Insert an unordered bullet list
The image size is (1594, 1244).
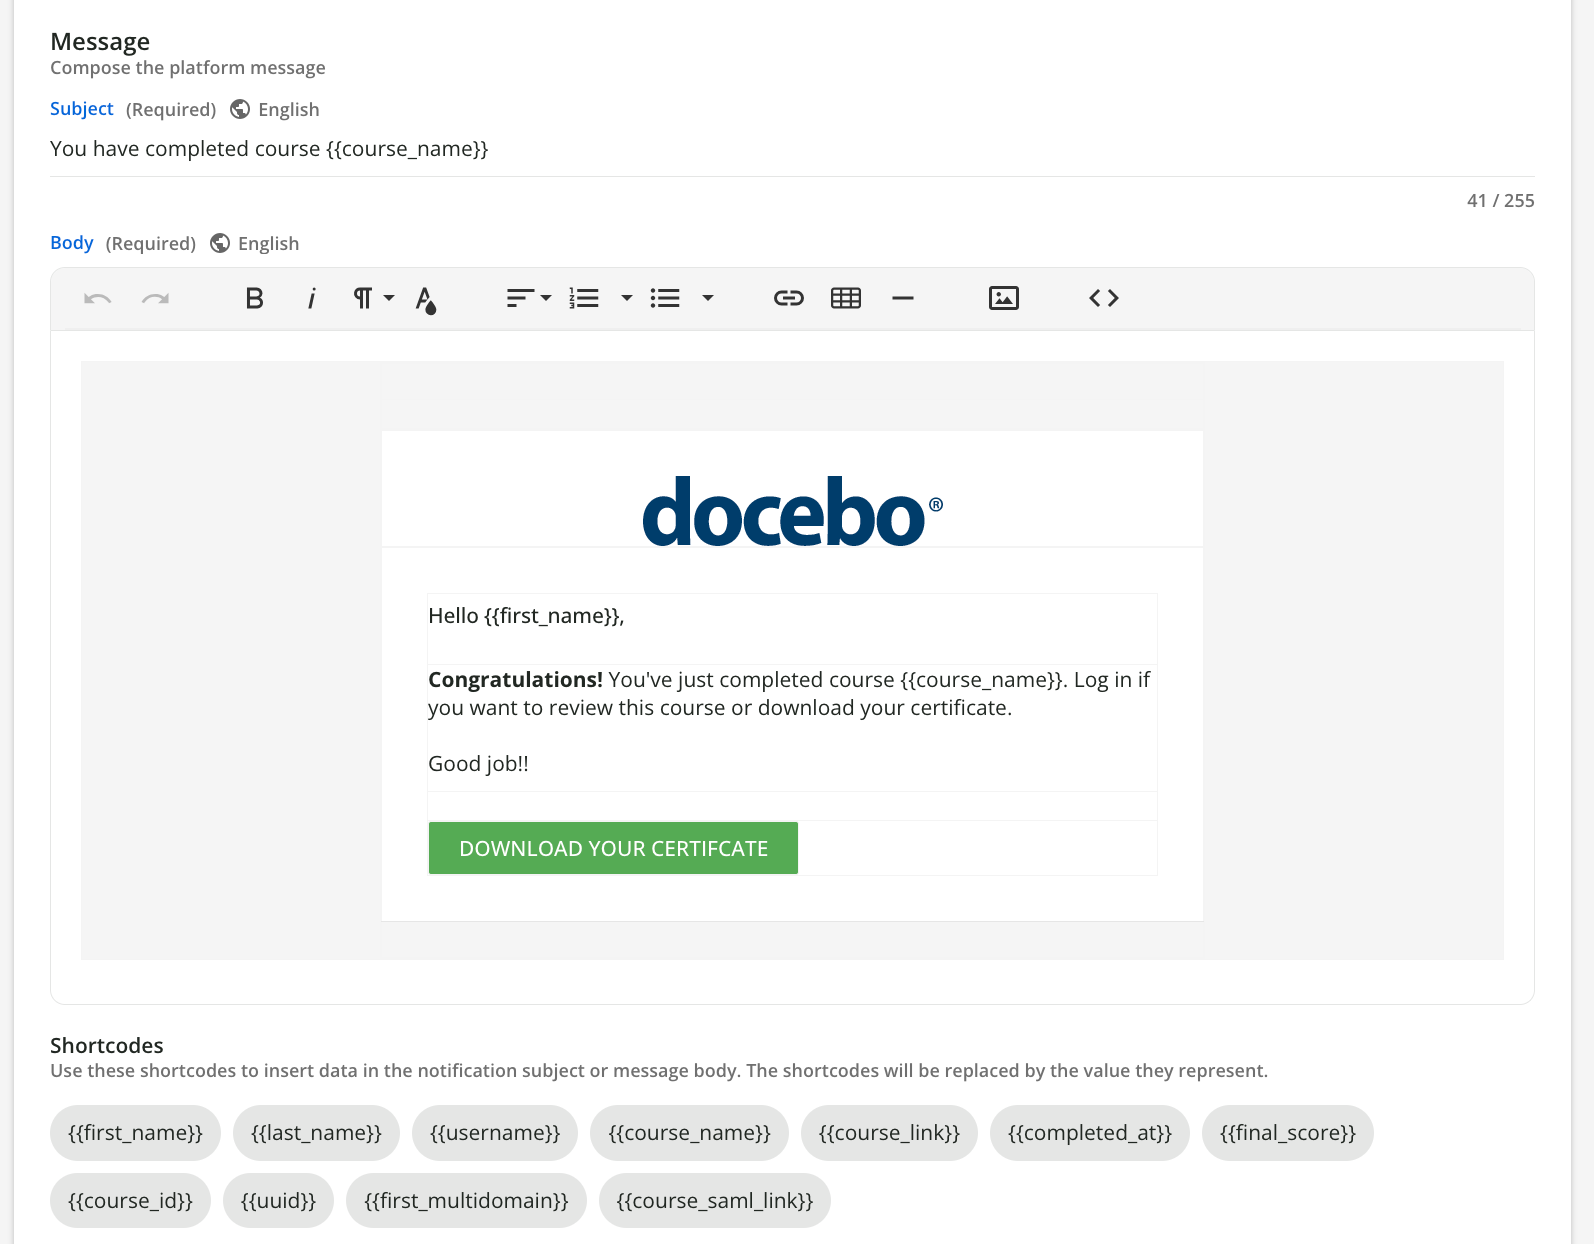(x=665, y=298)
